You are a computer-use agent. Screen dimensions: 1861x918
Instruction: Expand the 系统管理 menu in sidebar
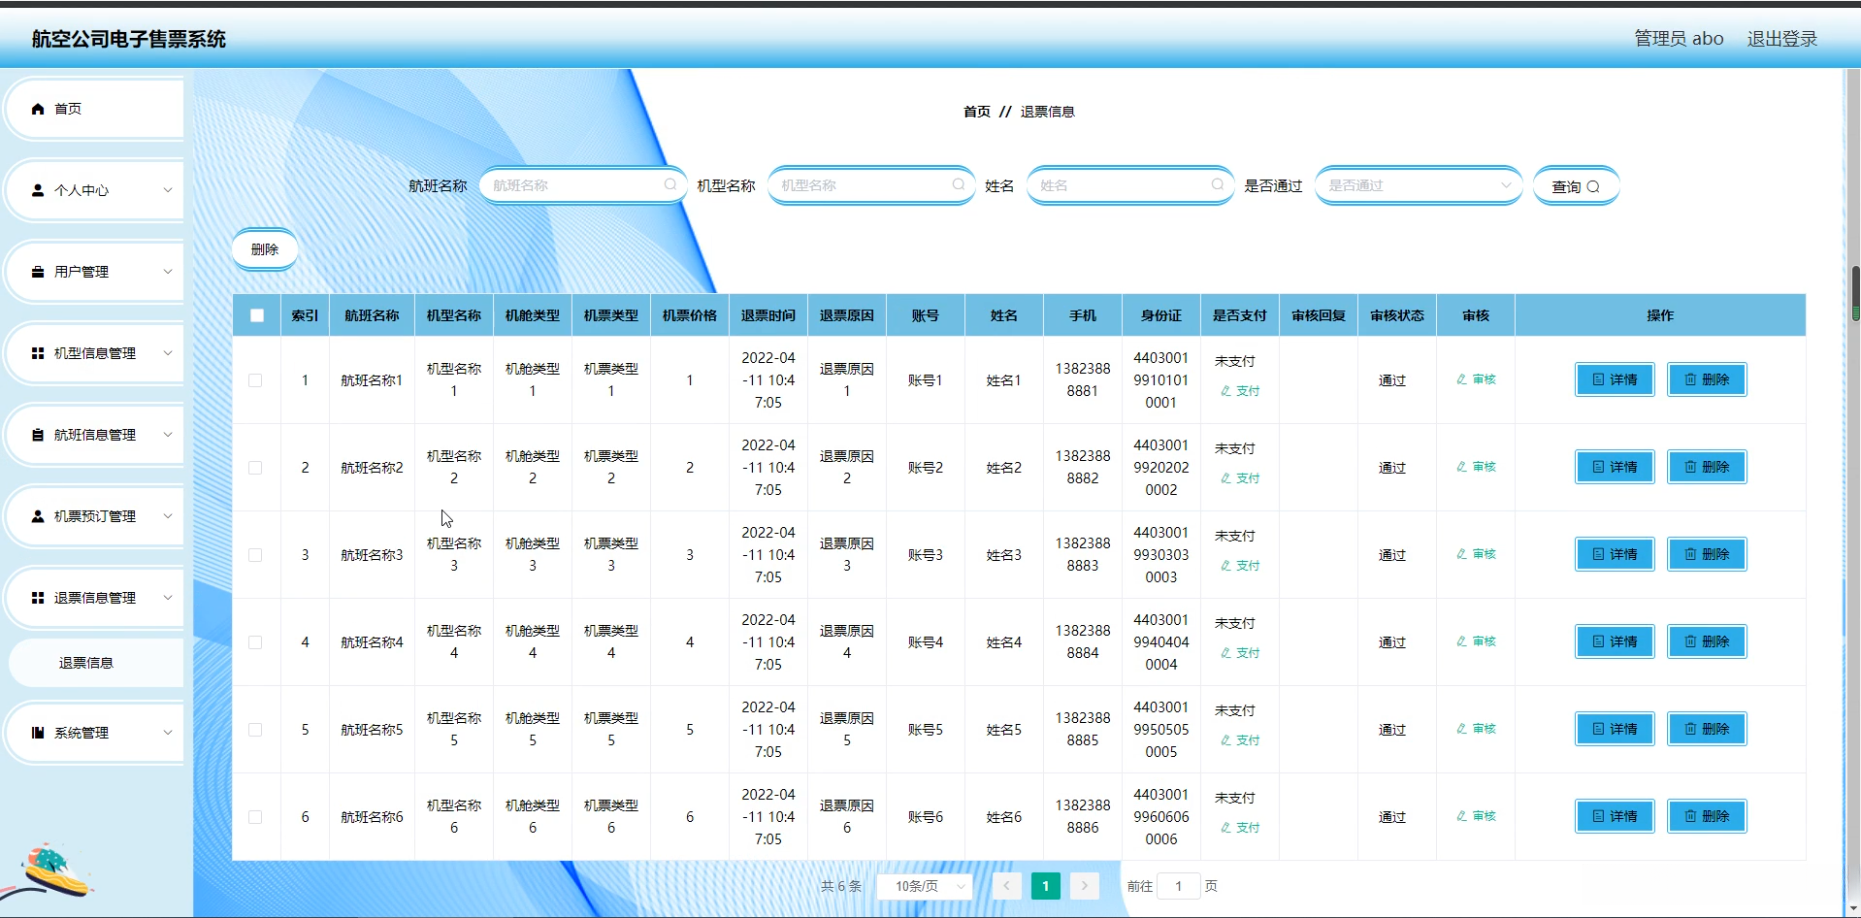96,733
